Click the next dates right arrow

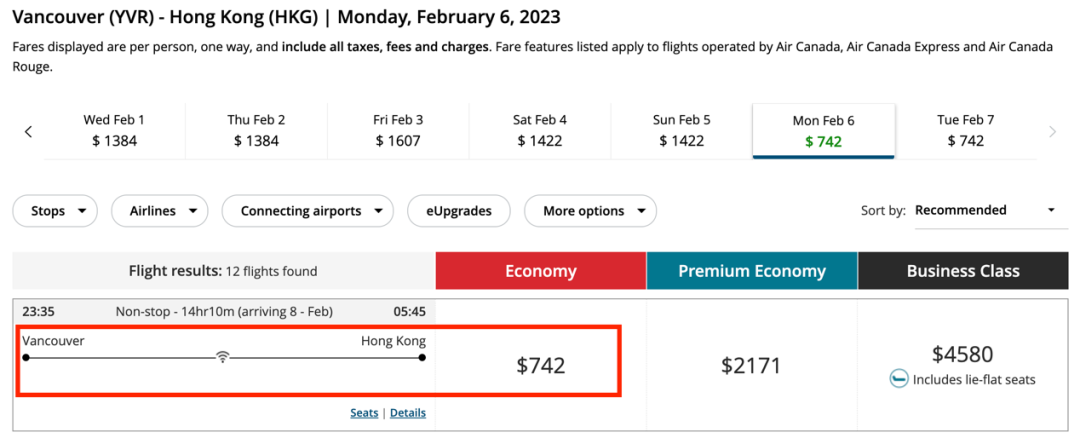(x=1052, y=131)
